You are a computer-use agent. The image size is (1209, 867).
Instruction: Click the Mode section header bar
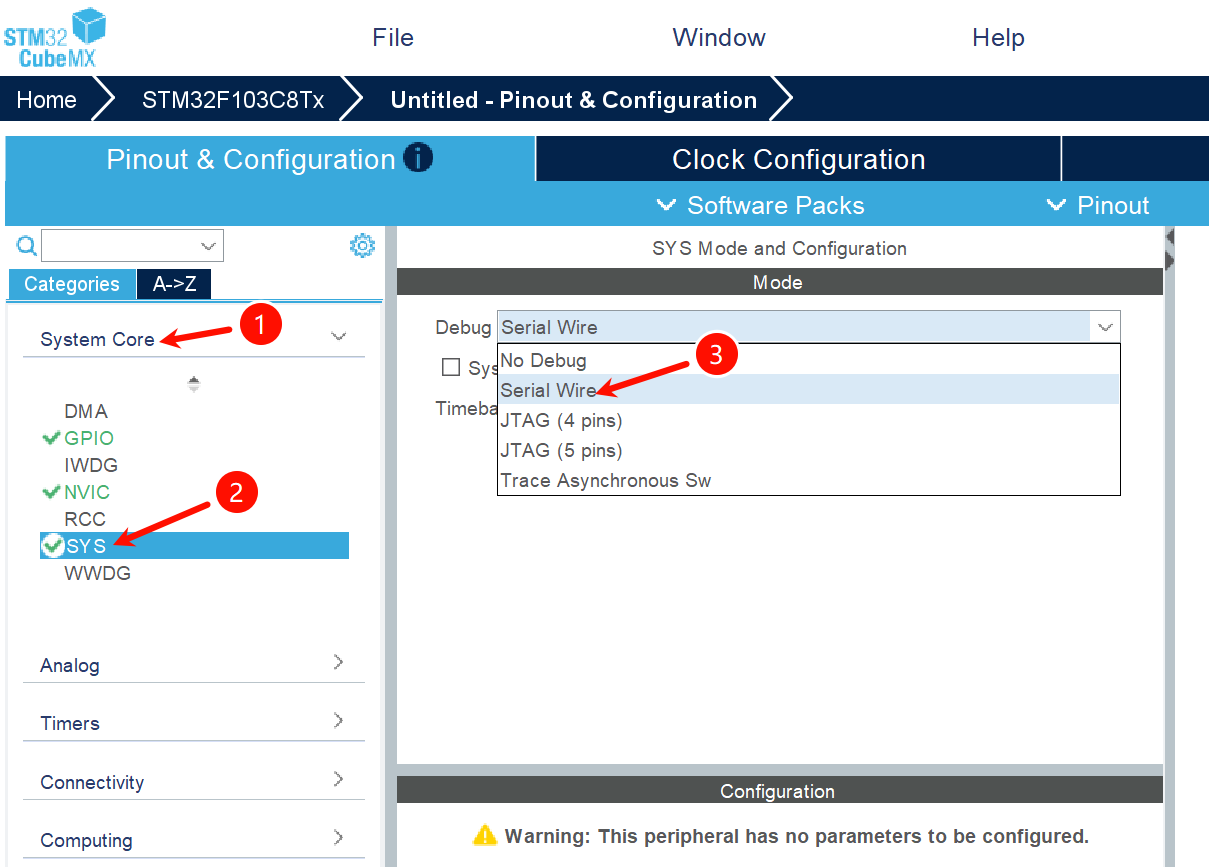pyautogui.click(x=780, y=283)
